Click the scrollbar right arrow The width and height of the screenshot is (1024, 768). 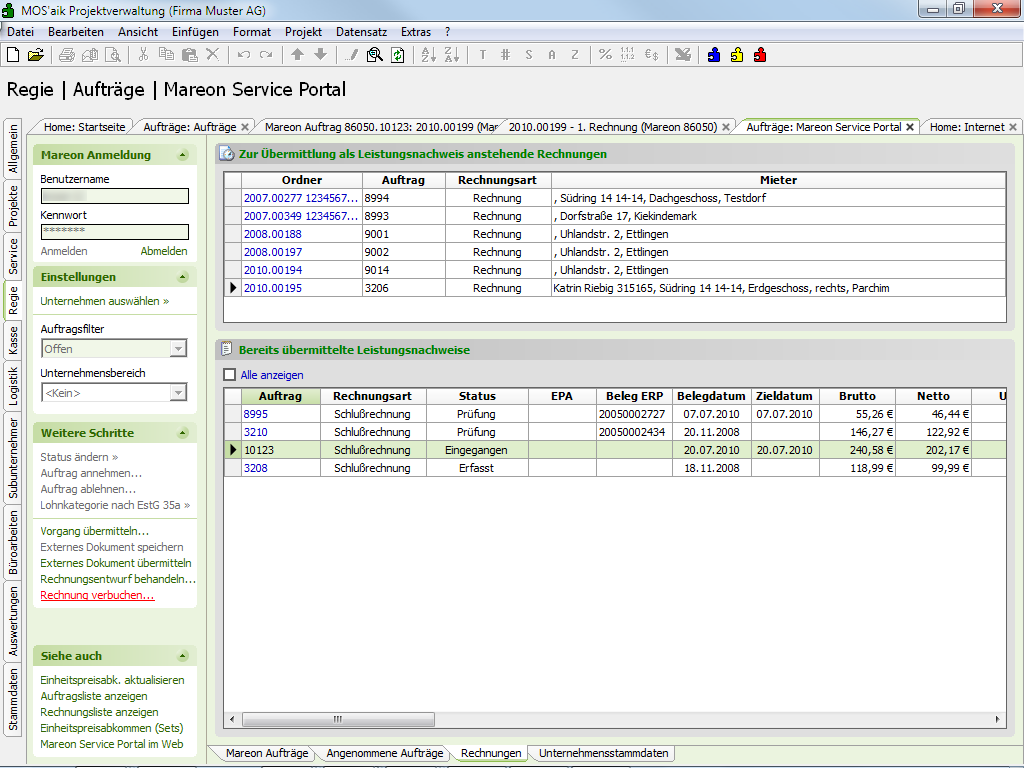coord(997,719)
